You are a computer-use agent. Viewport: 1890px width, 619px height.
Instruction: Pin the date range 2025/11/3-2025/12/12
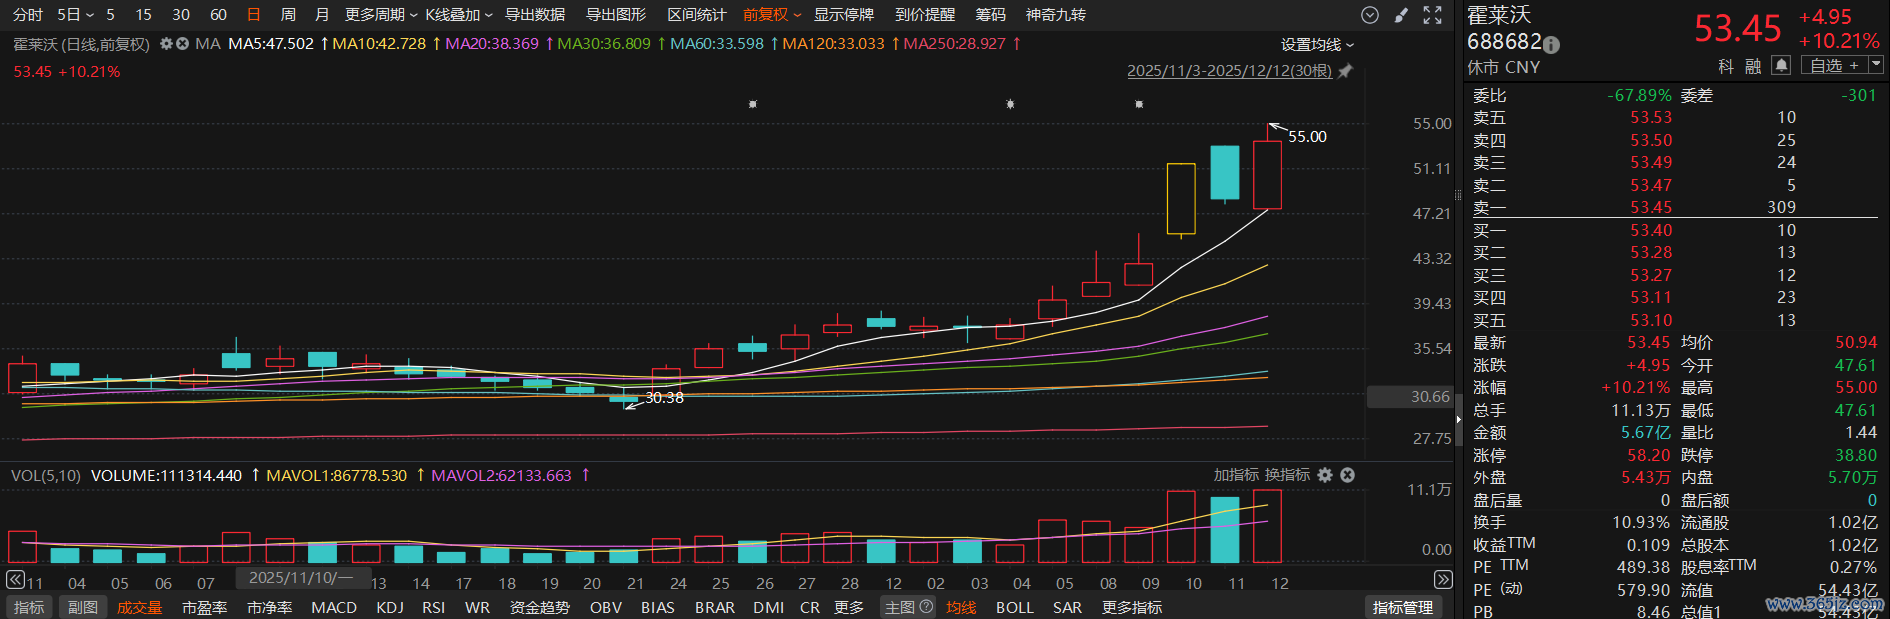tap(1345, 71)
